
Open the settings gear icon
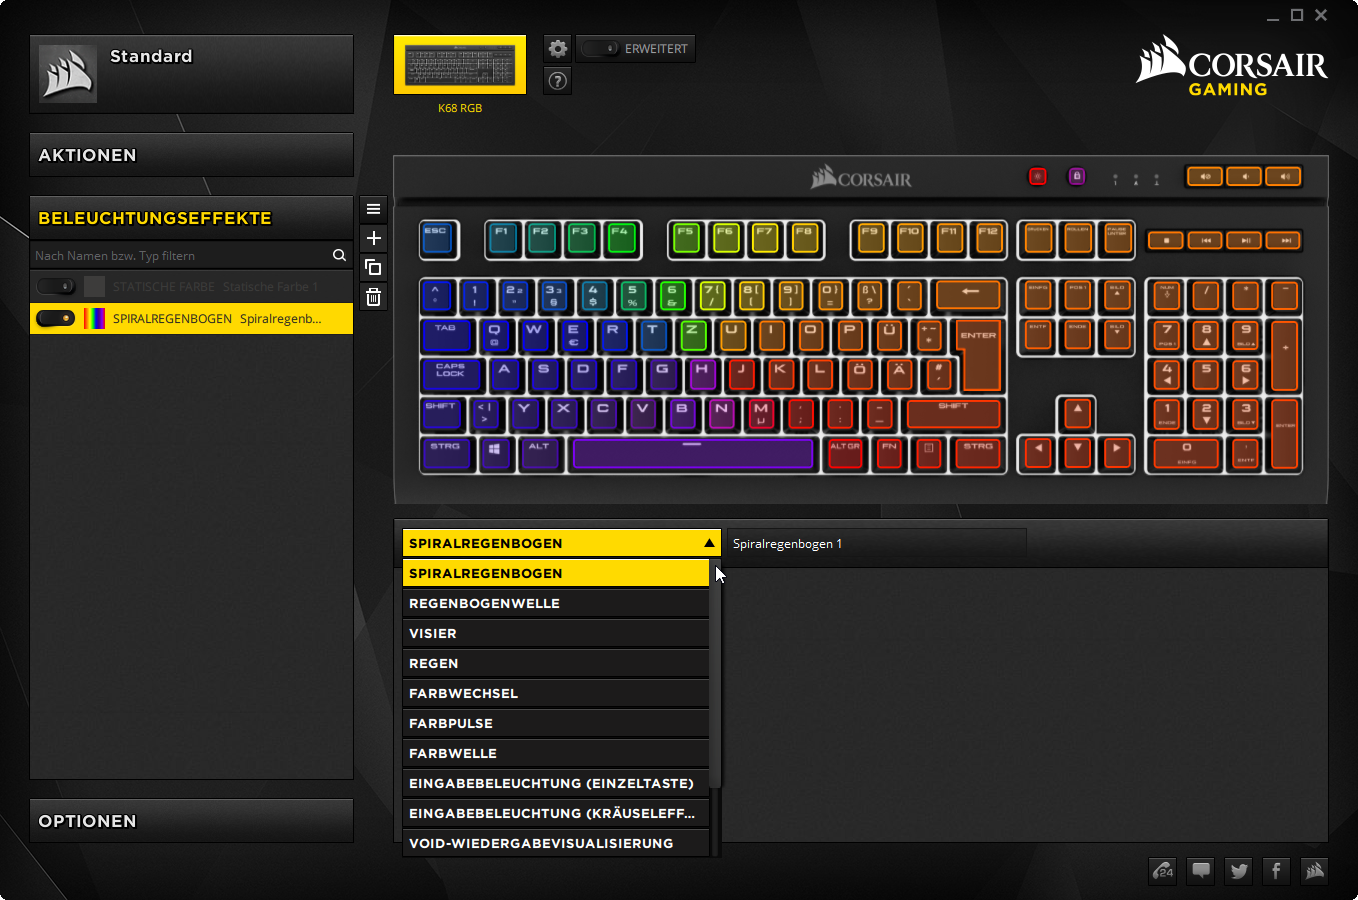[x=558, y=49]
